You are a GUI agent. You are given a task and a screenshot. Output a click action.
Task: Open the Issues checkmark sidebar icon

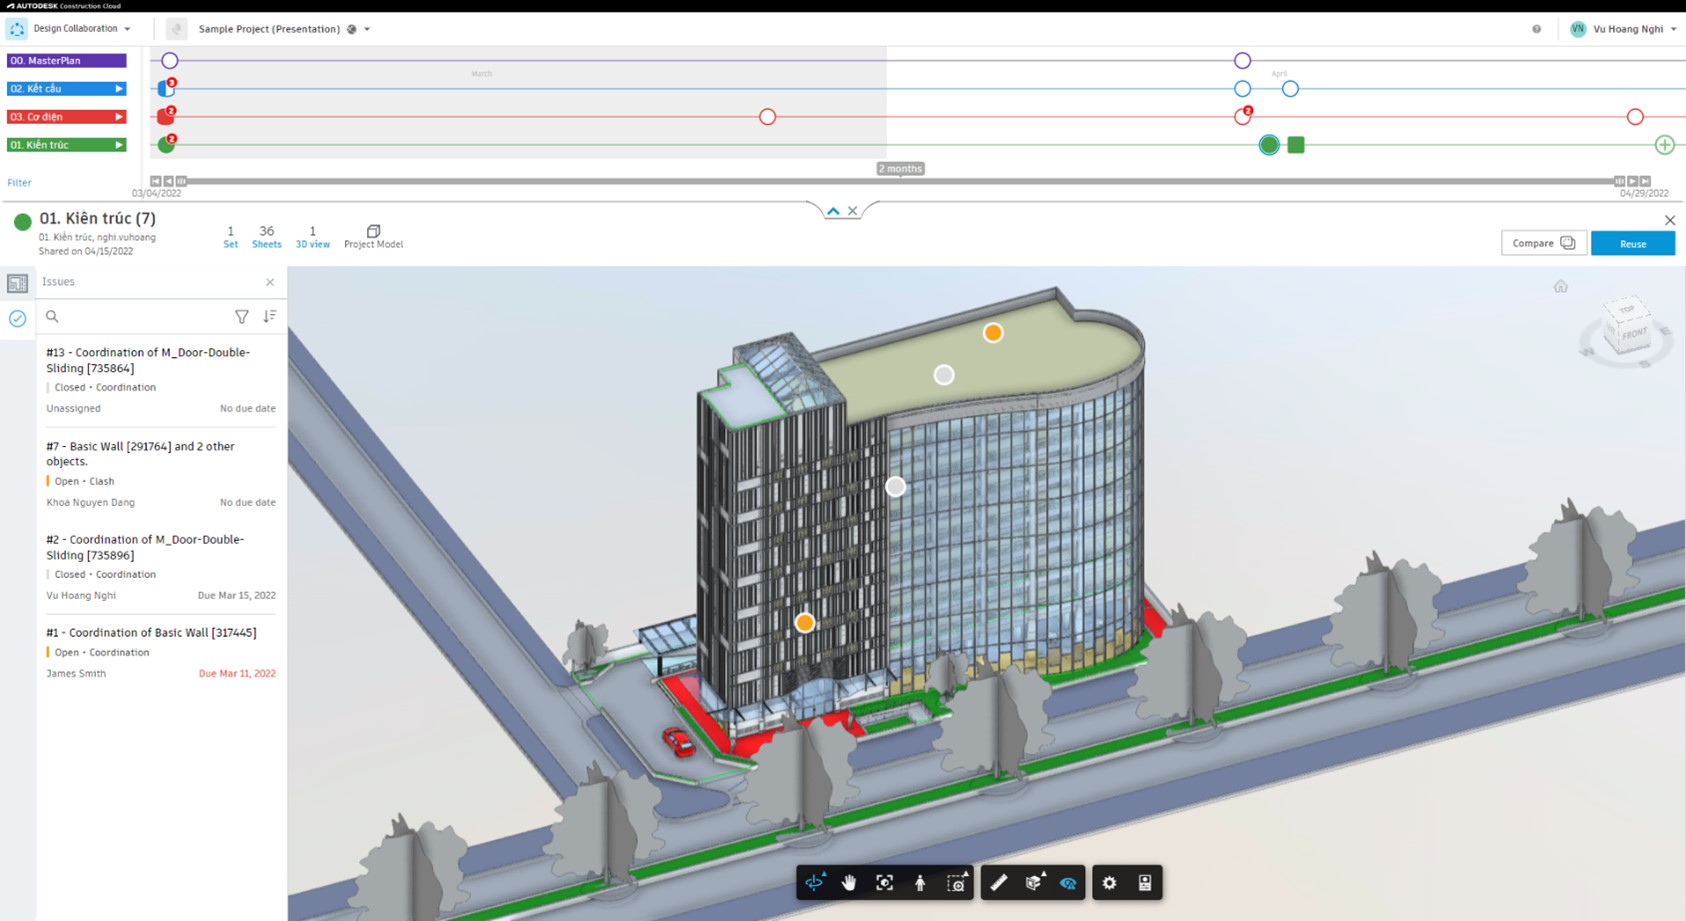pos(18,319)
